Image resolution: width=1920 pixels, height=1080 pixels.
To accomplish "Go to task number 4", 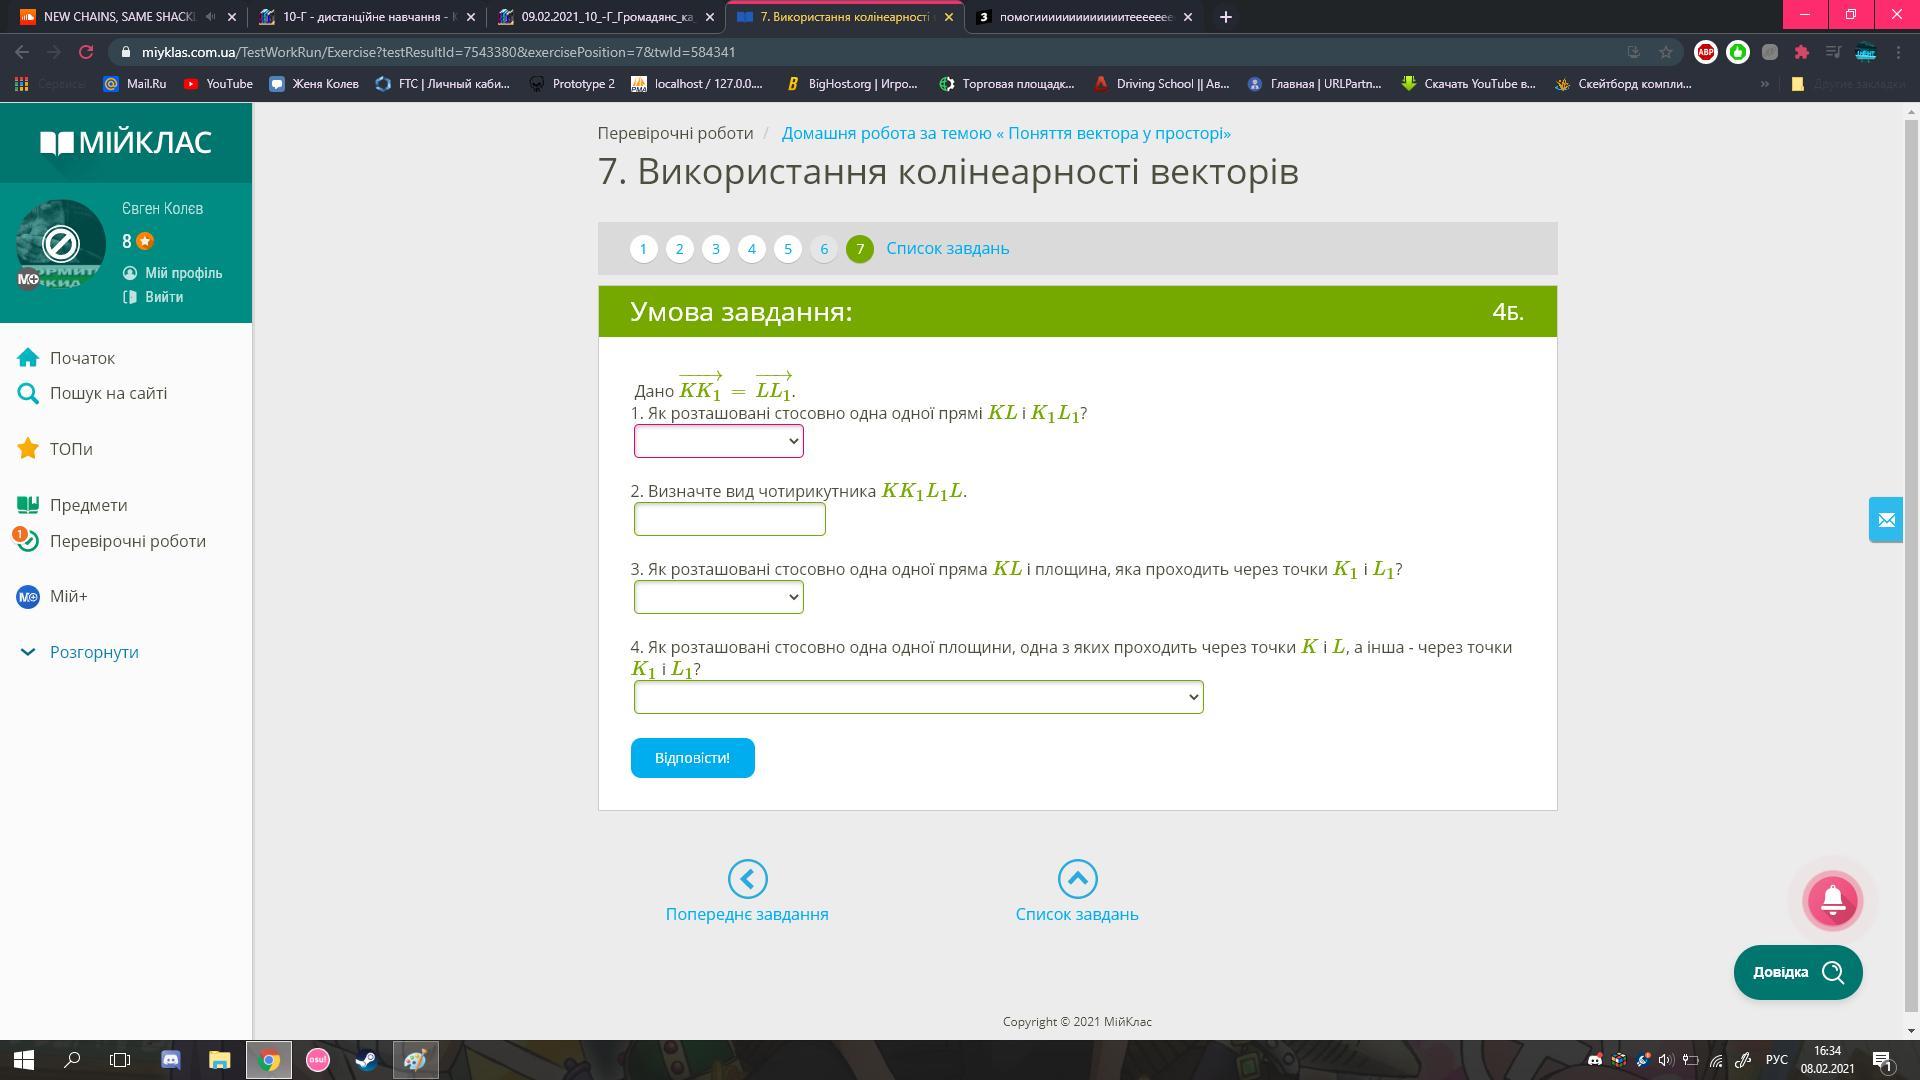I will tap(751, 248).
